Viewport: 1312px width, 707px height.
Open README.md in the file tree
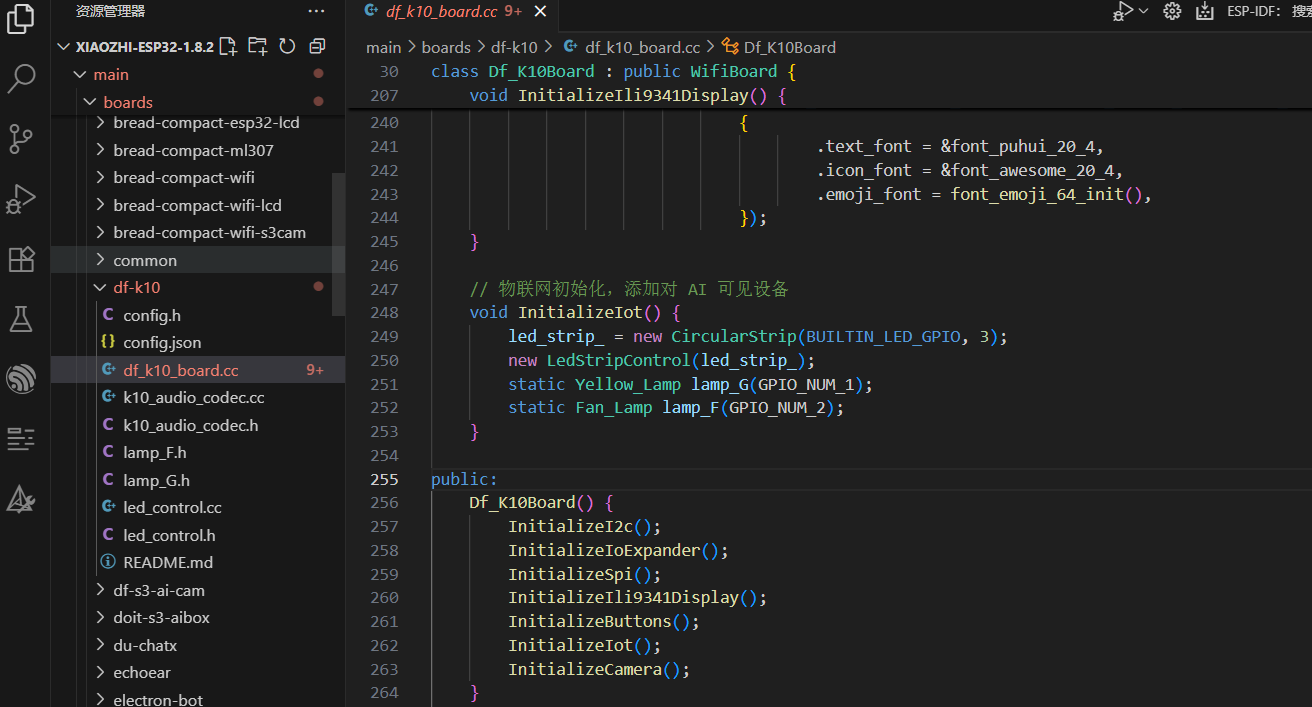pos(167,562)
